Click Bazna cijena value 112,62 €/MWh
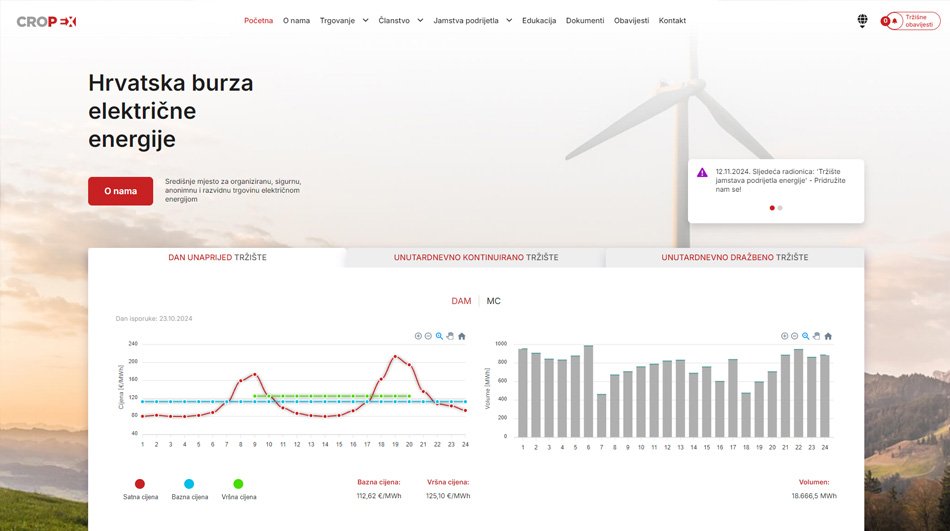Image resolution: width=950 pixels, height=531 pixels. (x=379, y=496)
